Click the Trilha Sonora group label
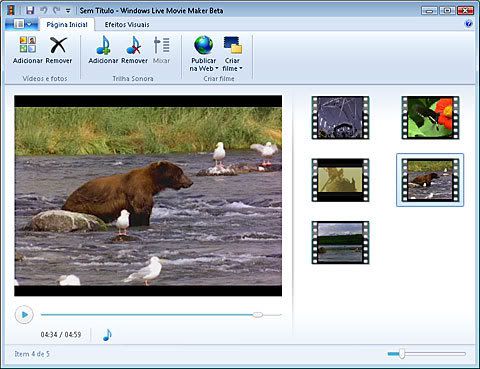Image resolution: width=480 pixels, height=369 pixels. pos(133,79)
